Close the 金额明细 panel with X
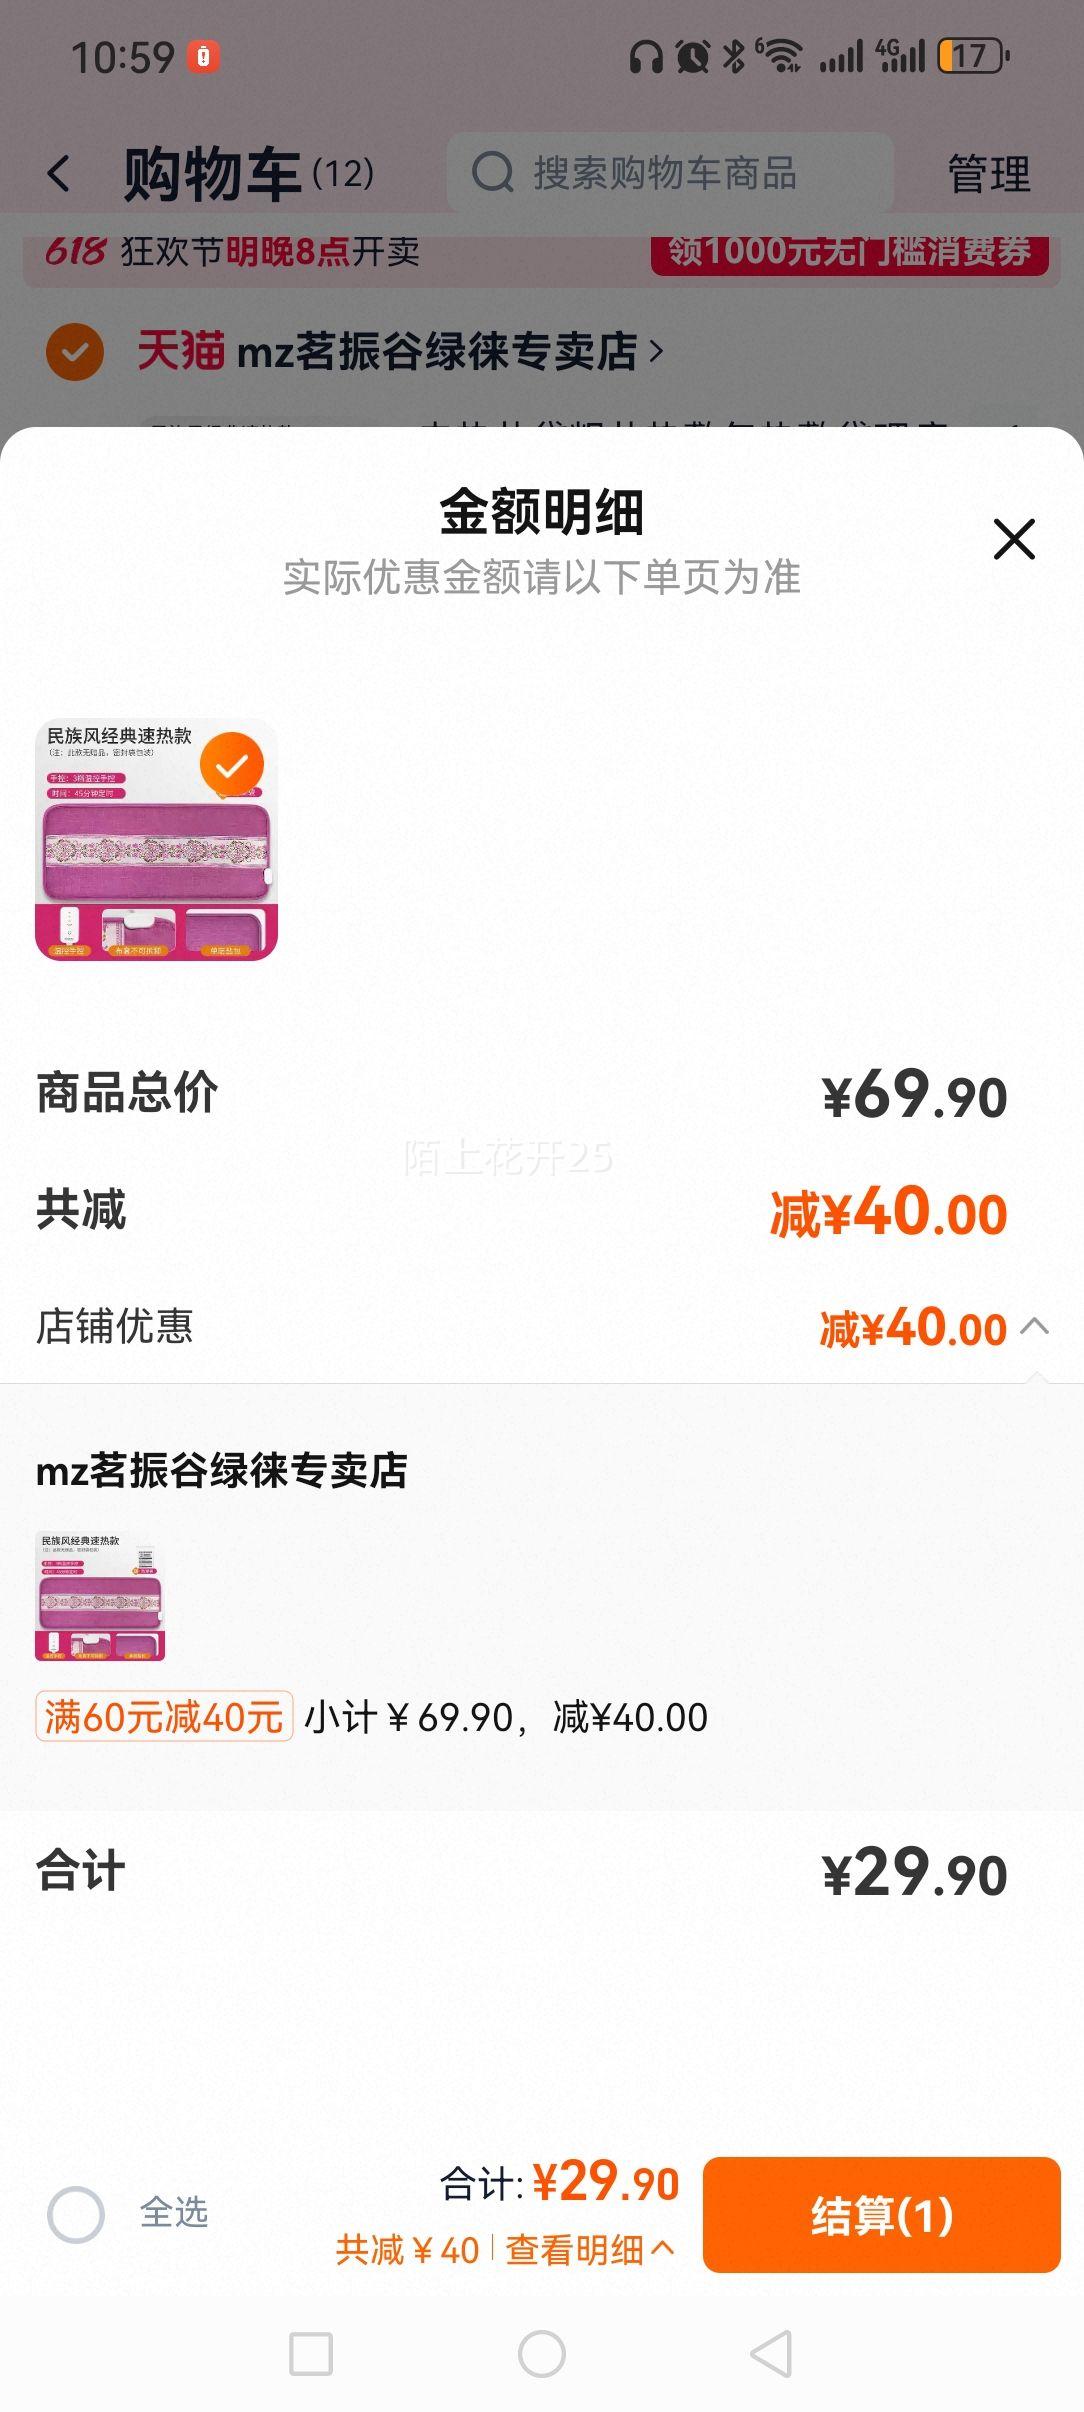Screen dimensions: 1084x2412 pyautogui.click(x=1014, y=539)
